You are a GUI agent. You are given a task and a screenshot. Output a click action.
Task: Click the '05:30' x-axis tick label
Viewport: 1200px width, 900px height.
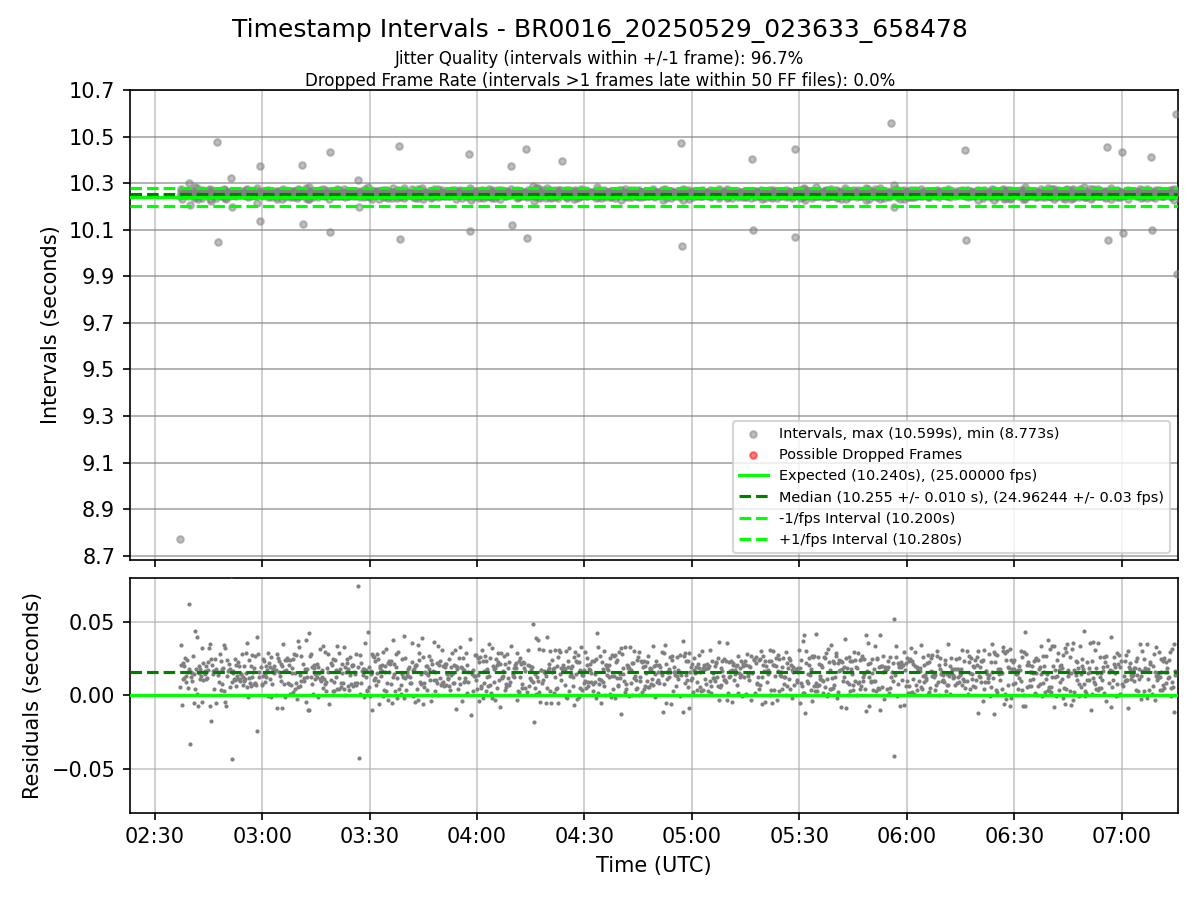tap(799, 835)
